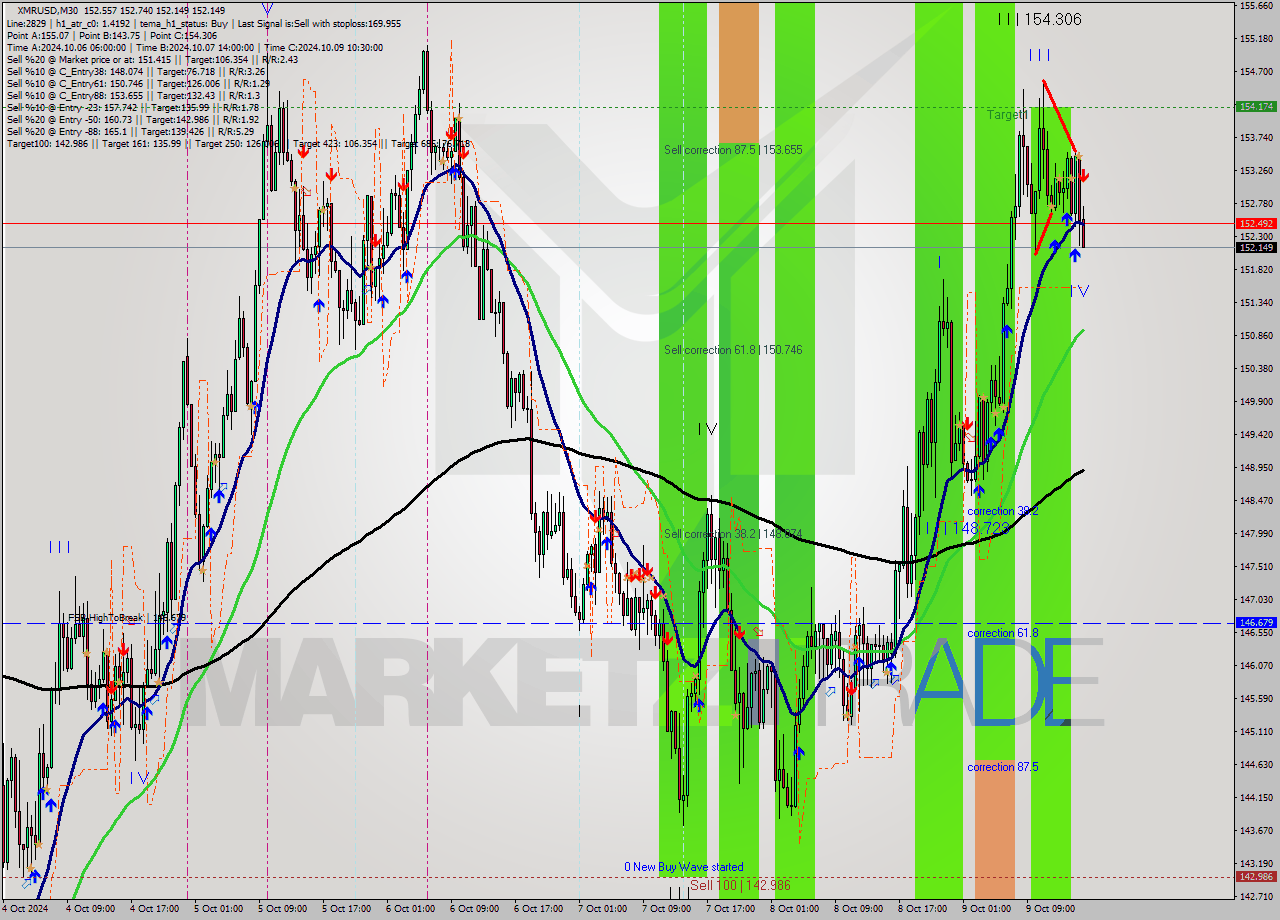The width and height of the screenshot is (1280, 920).
Task: Click the 155.180 price axis value
Action: (1256, 39)
